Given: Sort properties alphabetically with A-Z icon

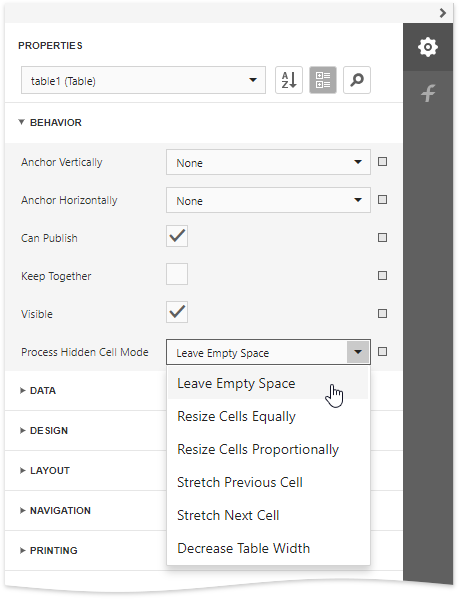Looking at the screenshot, I should (289, 80).
